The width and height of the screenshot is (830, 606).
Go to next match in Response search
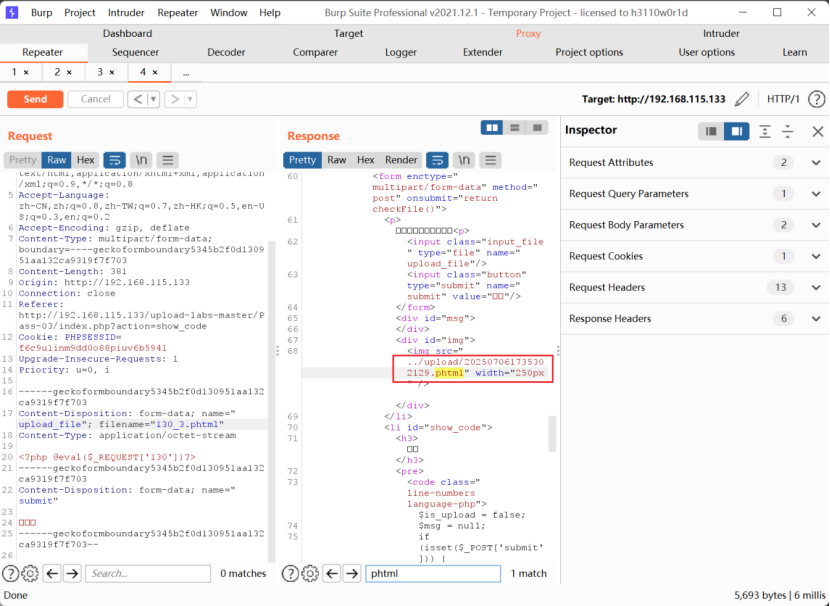tap(352, 573)
